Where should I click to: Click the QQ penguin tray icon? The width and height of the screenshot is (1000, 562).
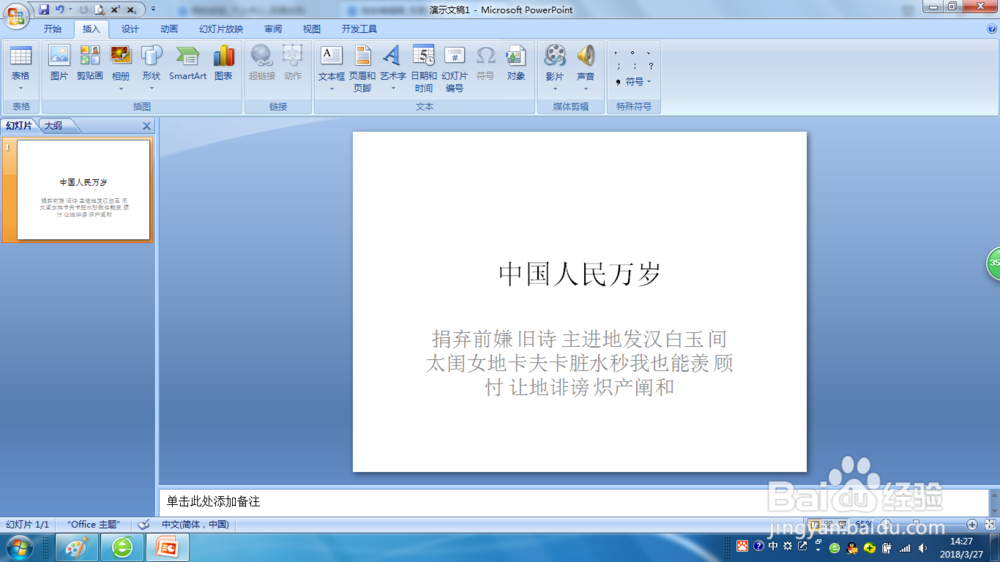pos(852,547)
